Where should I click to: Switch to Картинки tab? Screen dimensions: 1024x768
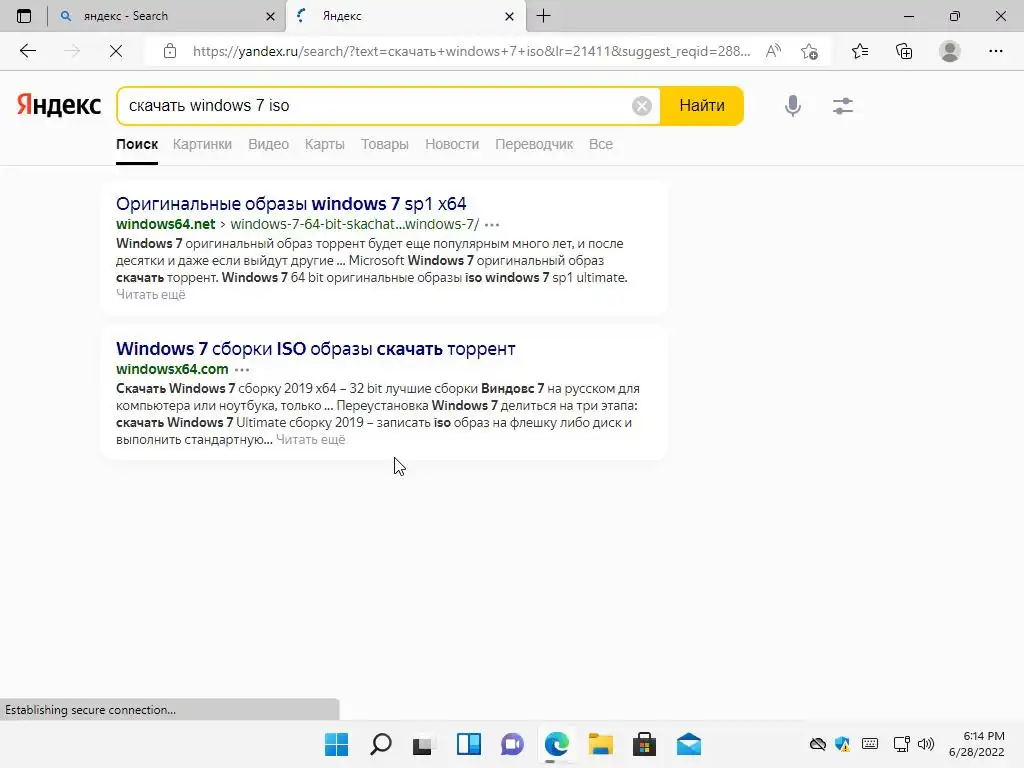click(x=202, y=144)
